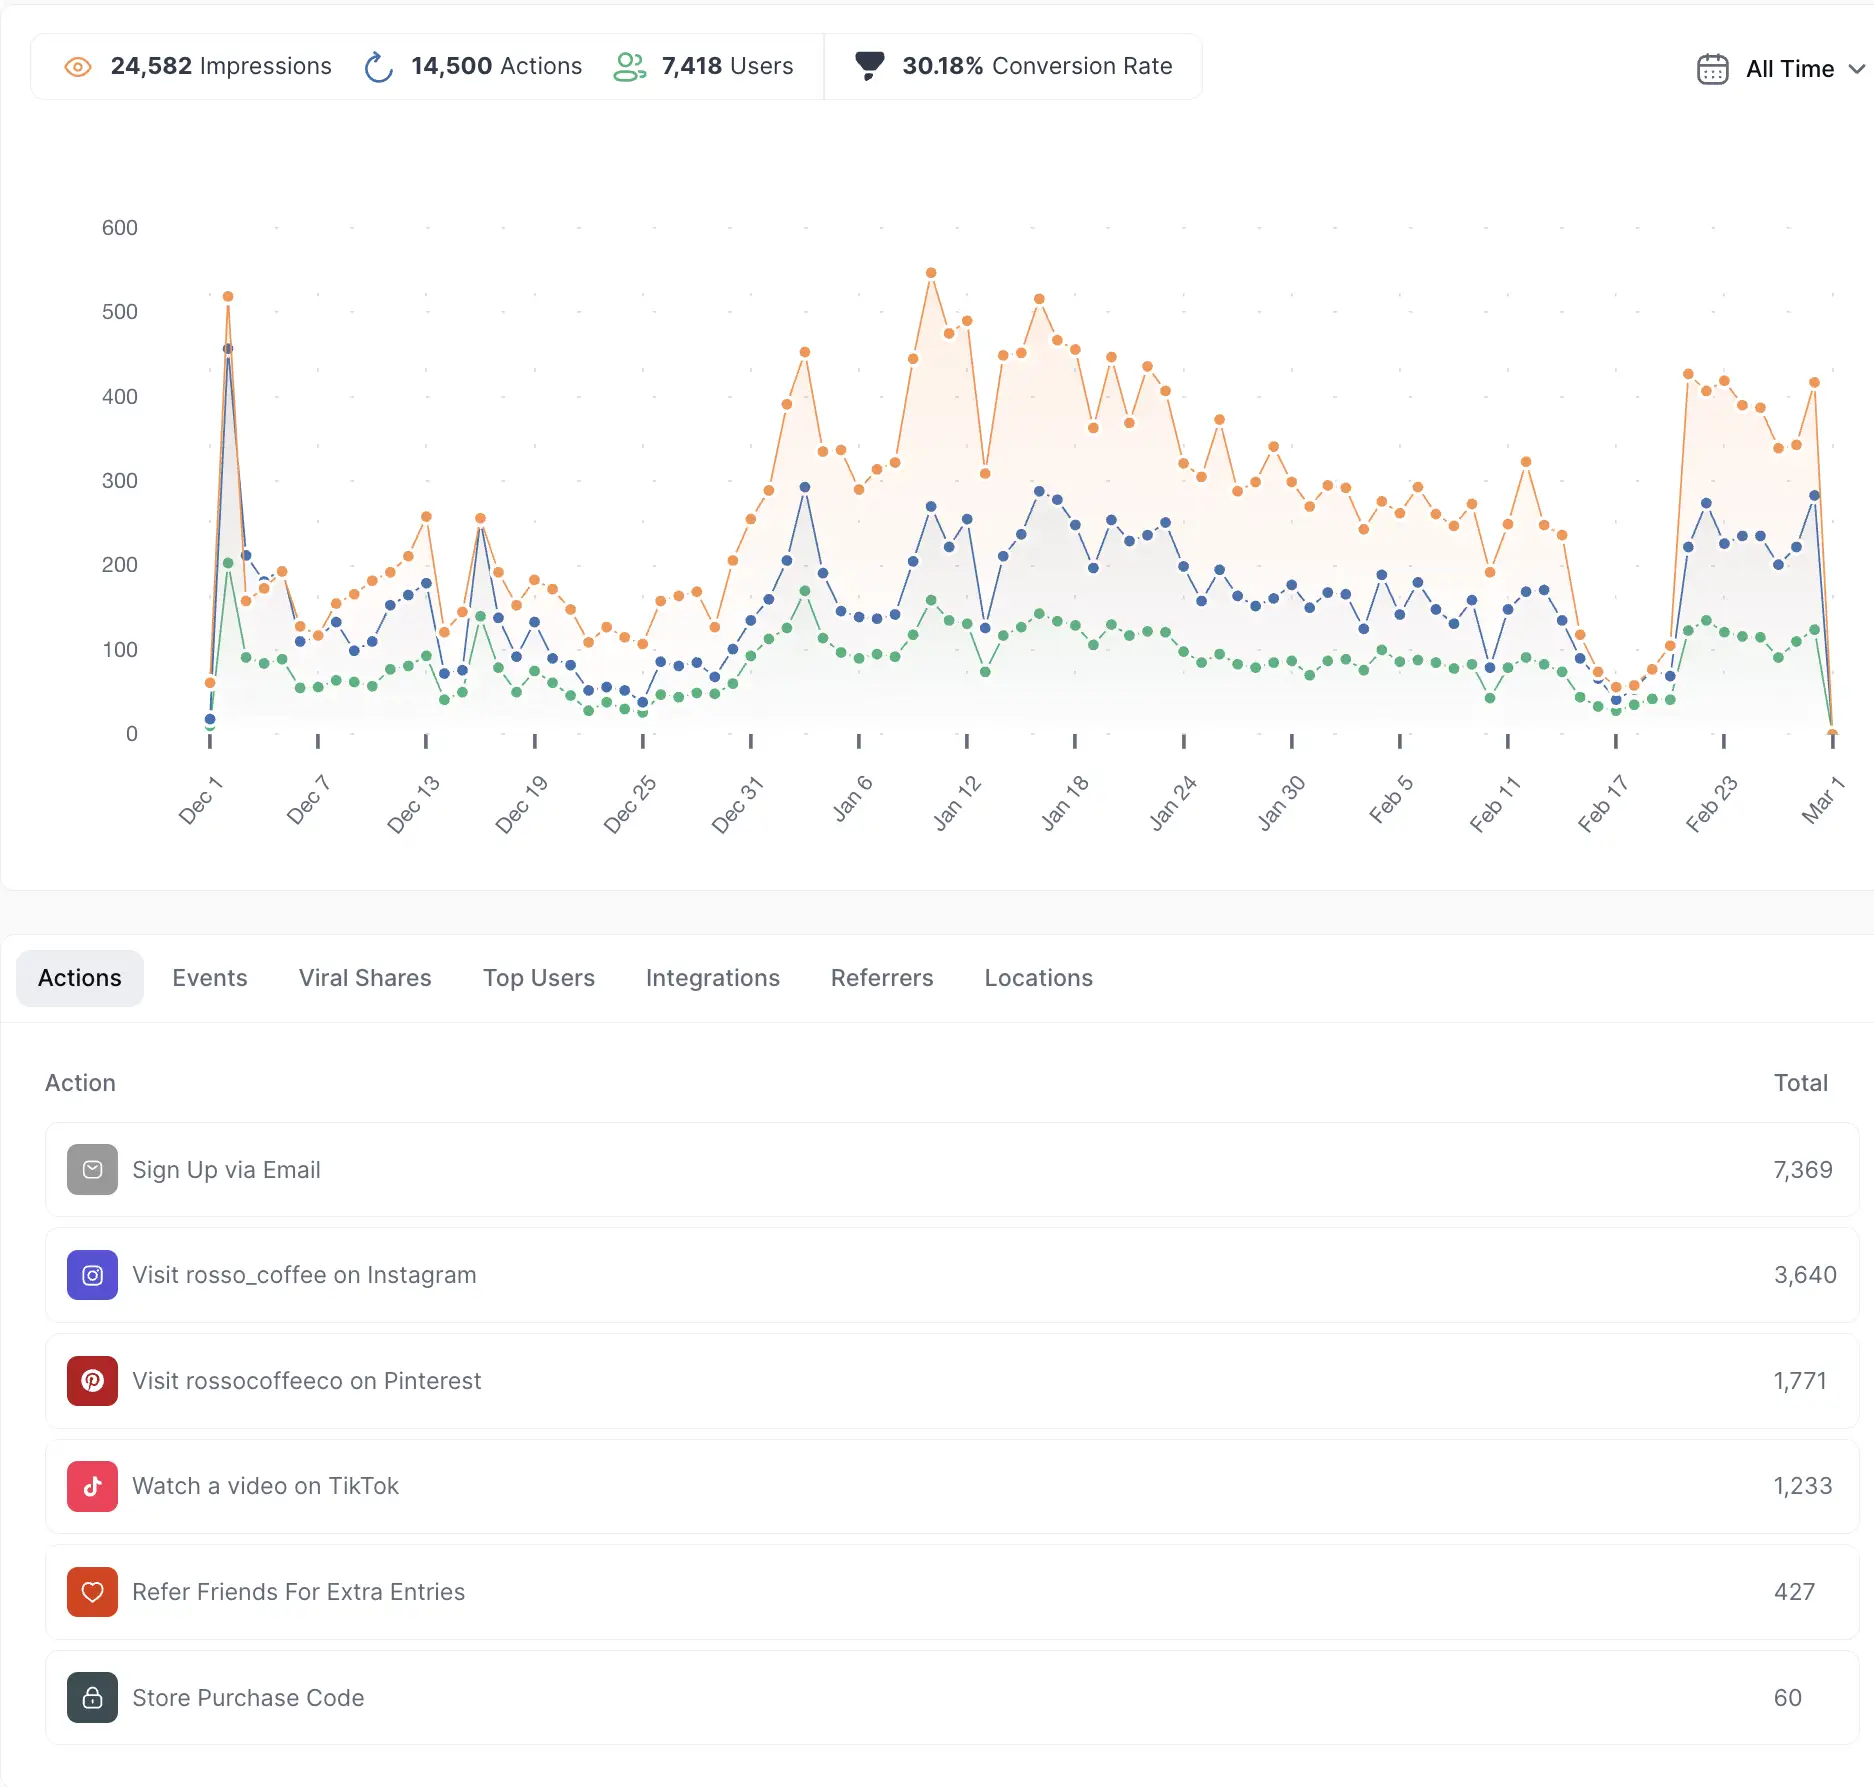Click the Impressions eye icon
1874x1787 pixels.
coord(78,67)
